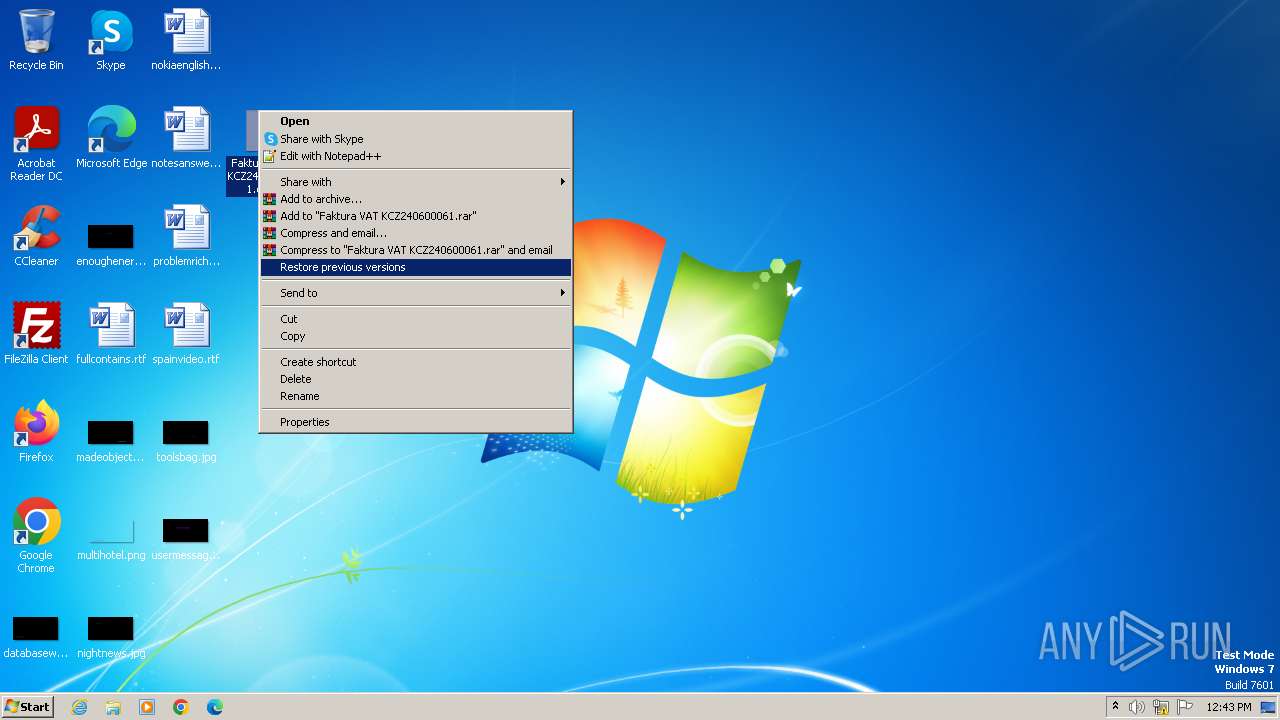Choose Edit with Notepad++ menu entry
Screen dimensions: 1280x720
click(x=416, y=156)
